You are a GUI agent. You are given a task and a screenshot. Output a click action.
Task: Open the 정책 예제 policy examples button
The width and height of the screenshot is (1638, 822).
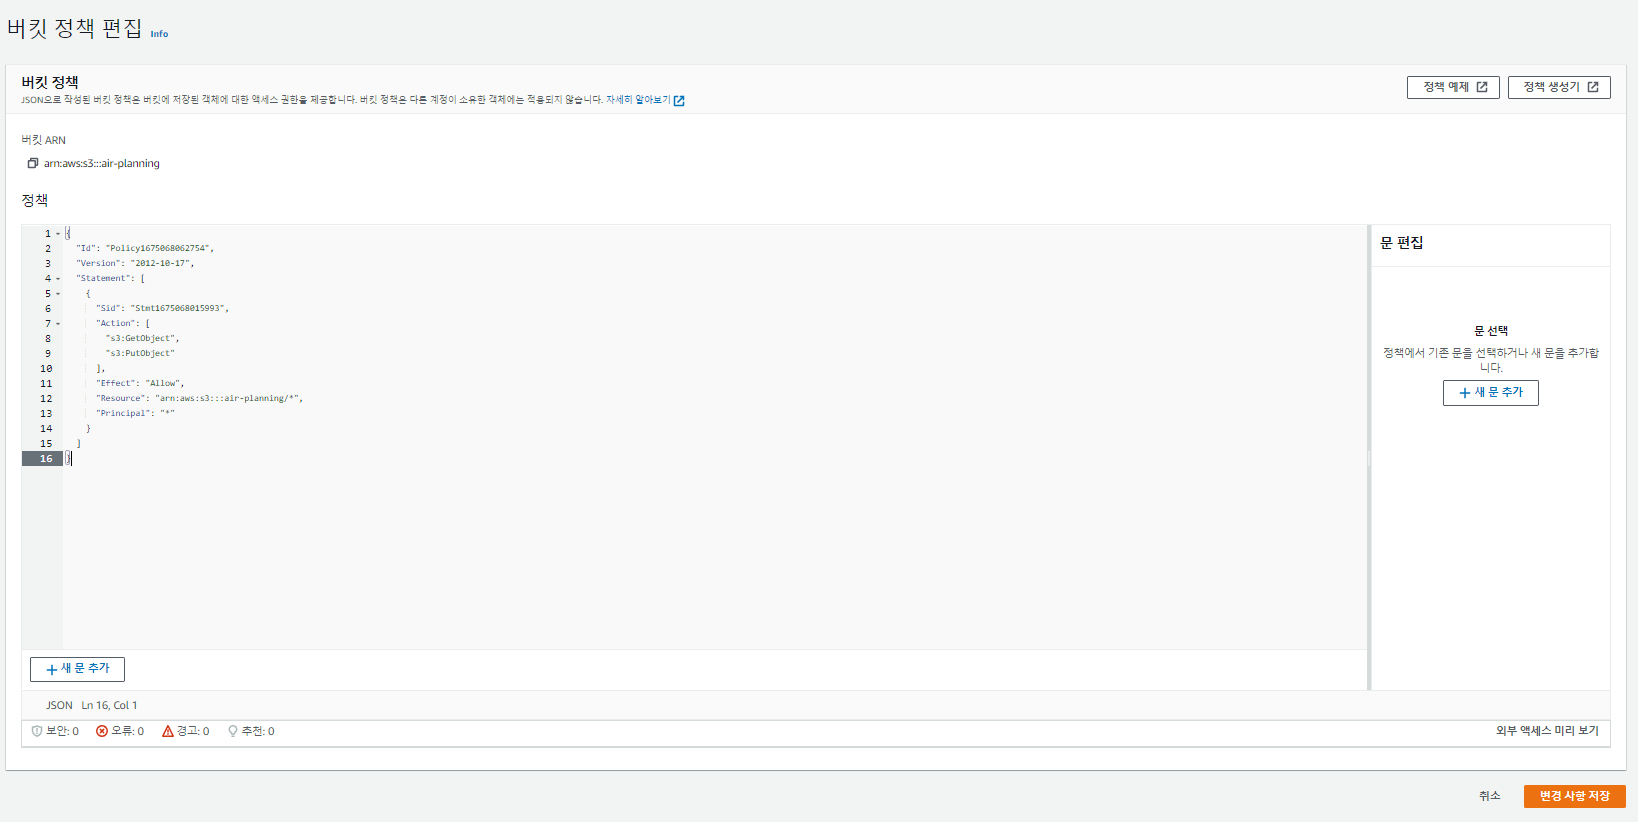click(1453, 87)
